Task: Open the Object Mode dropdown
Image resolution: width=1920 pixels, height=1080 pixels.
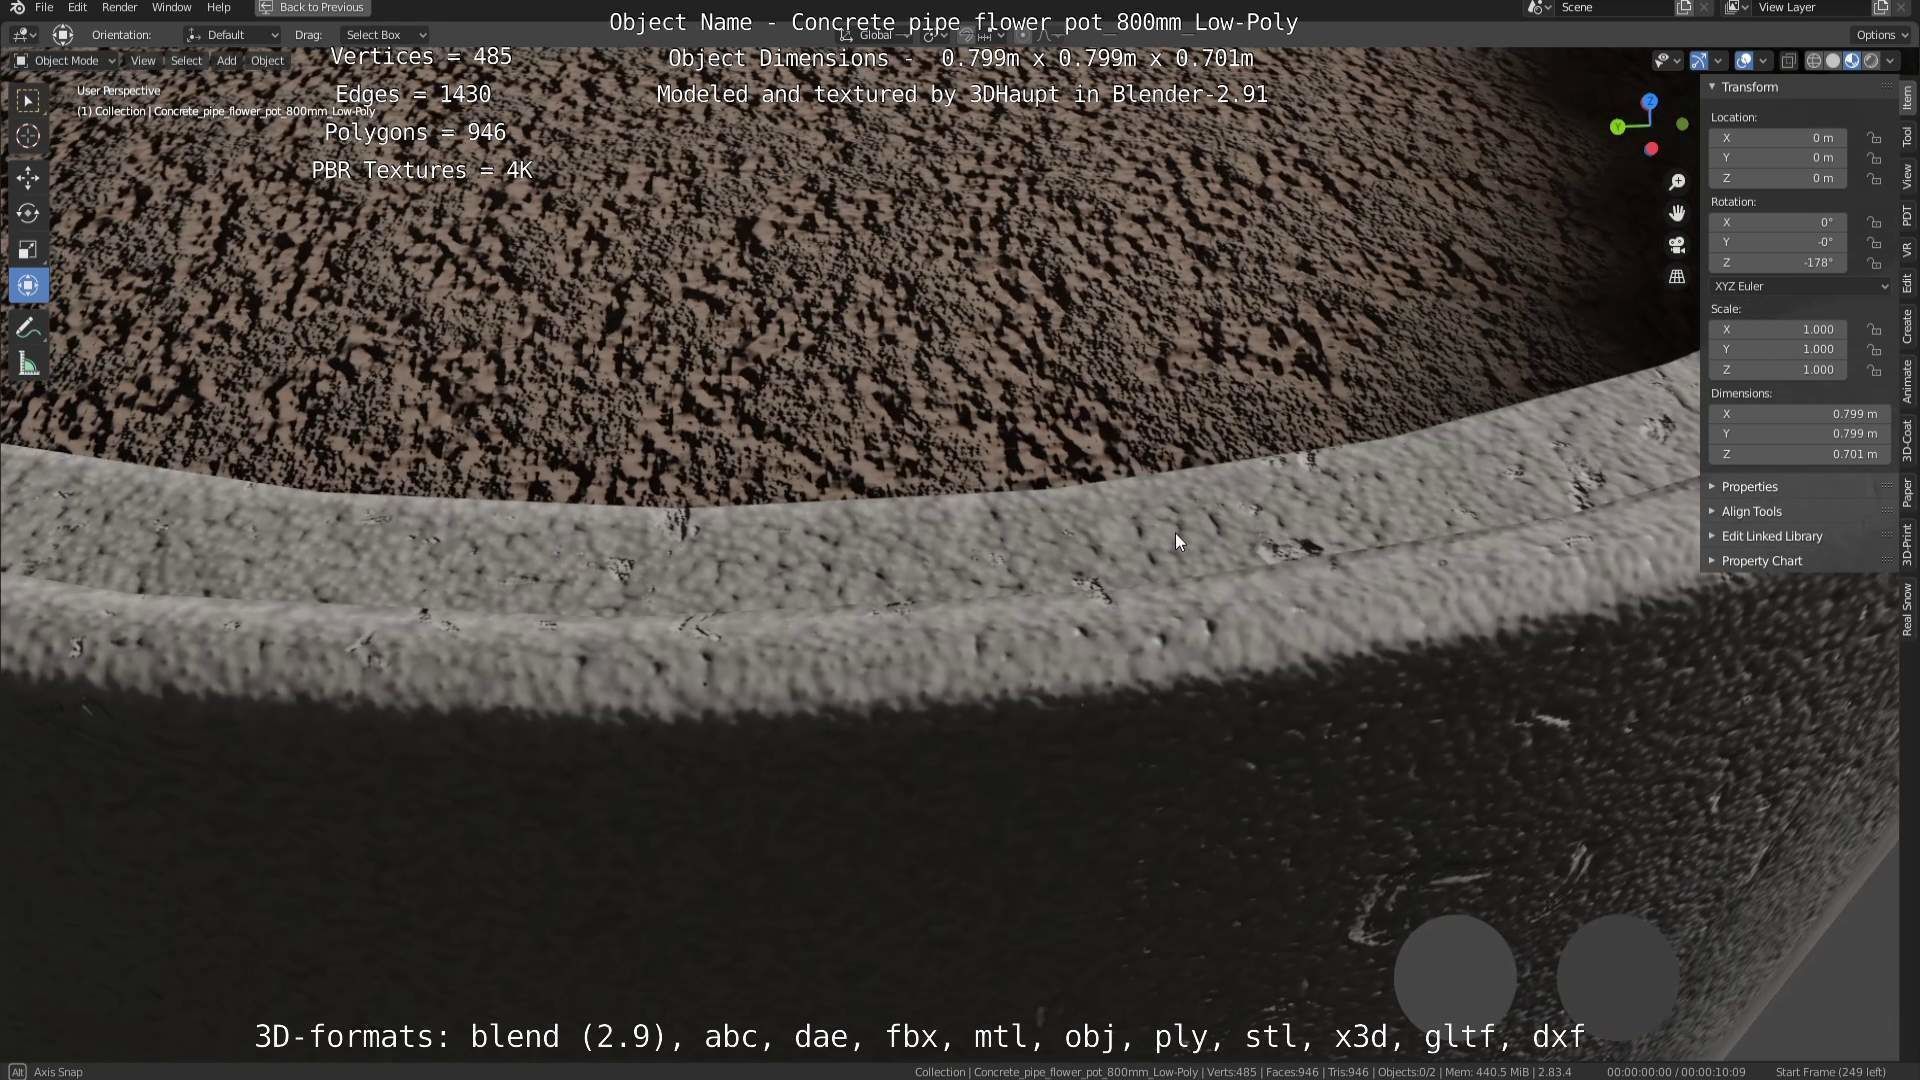Action: coord(66,61)
